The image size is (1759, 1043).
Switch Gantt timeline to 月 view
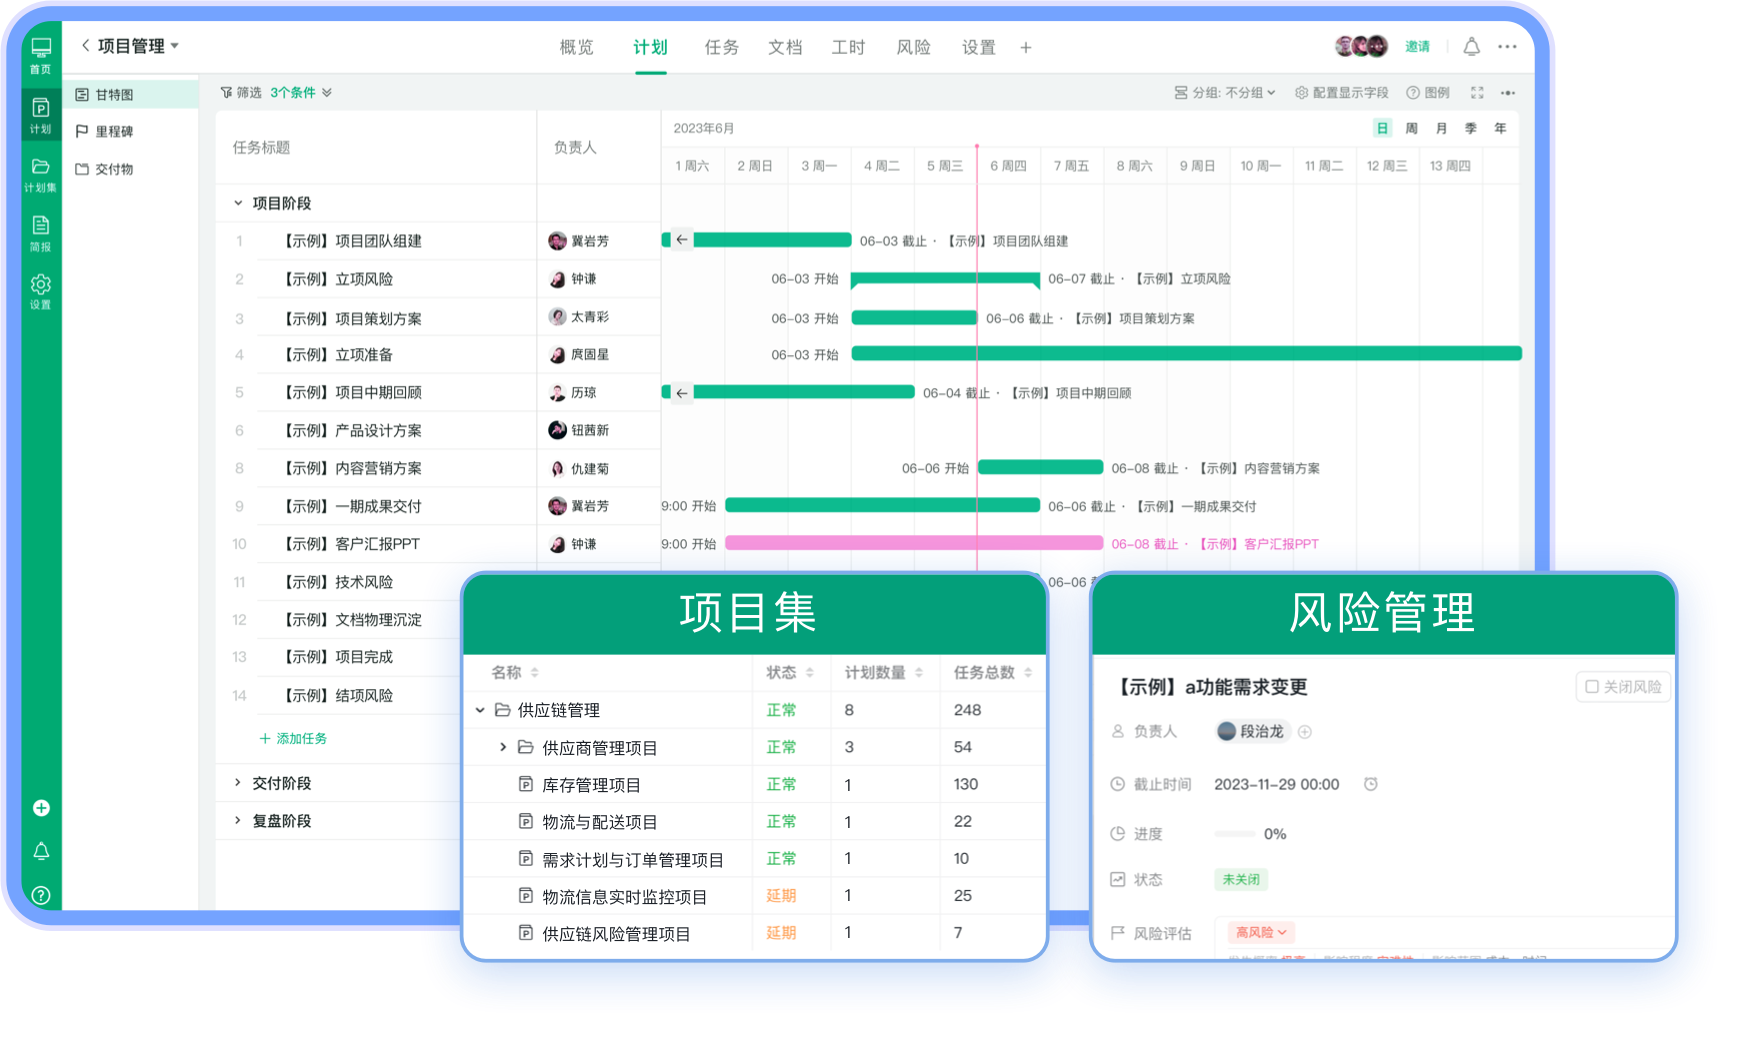coord(1441,128)
